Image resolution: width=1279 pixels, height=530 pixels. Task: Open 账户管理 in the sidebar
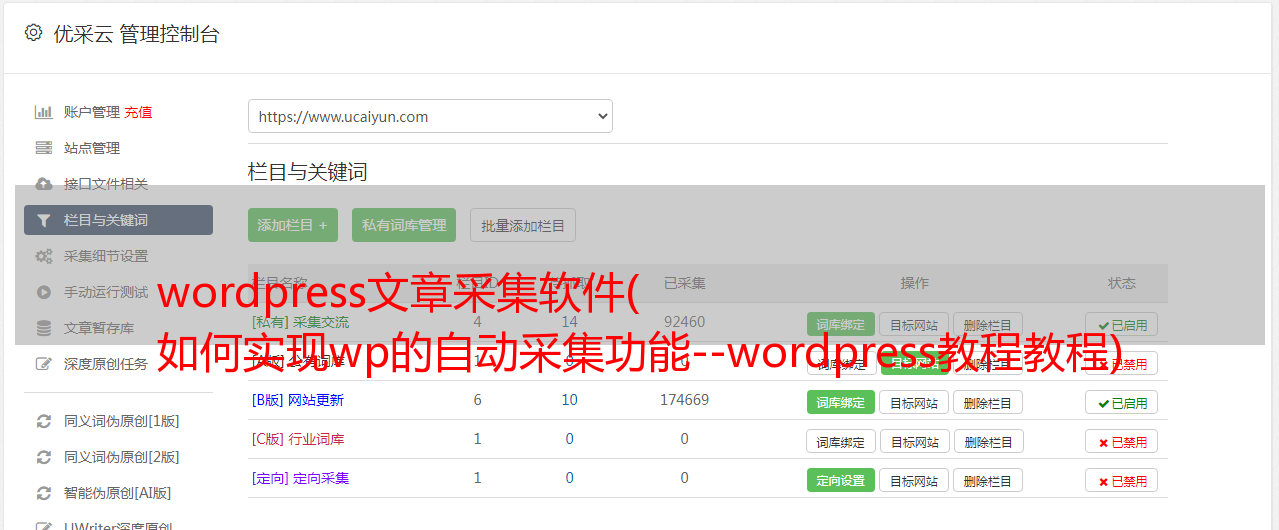pos(92,112)
